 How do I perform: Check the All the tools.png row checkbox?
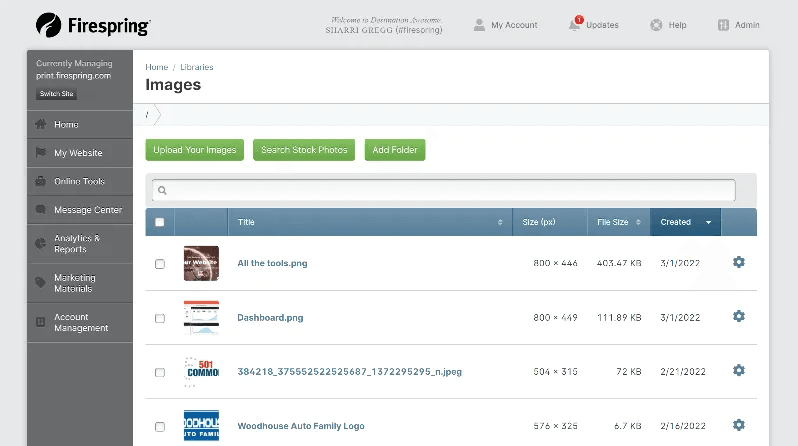click(160, 264)
